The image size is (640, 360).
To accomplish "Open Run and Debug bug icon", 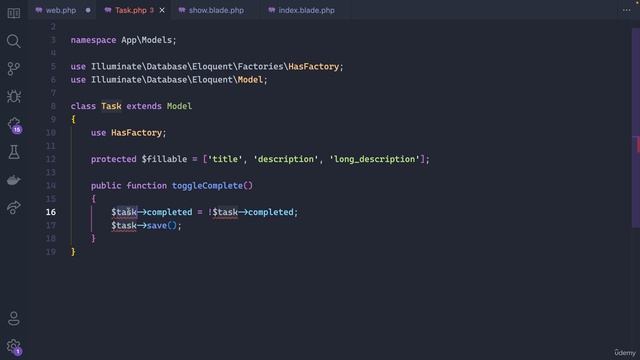I will click(13, 96).
